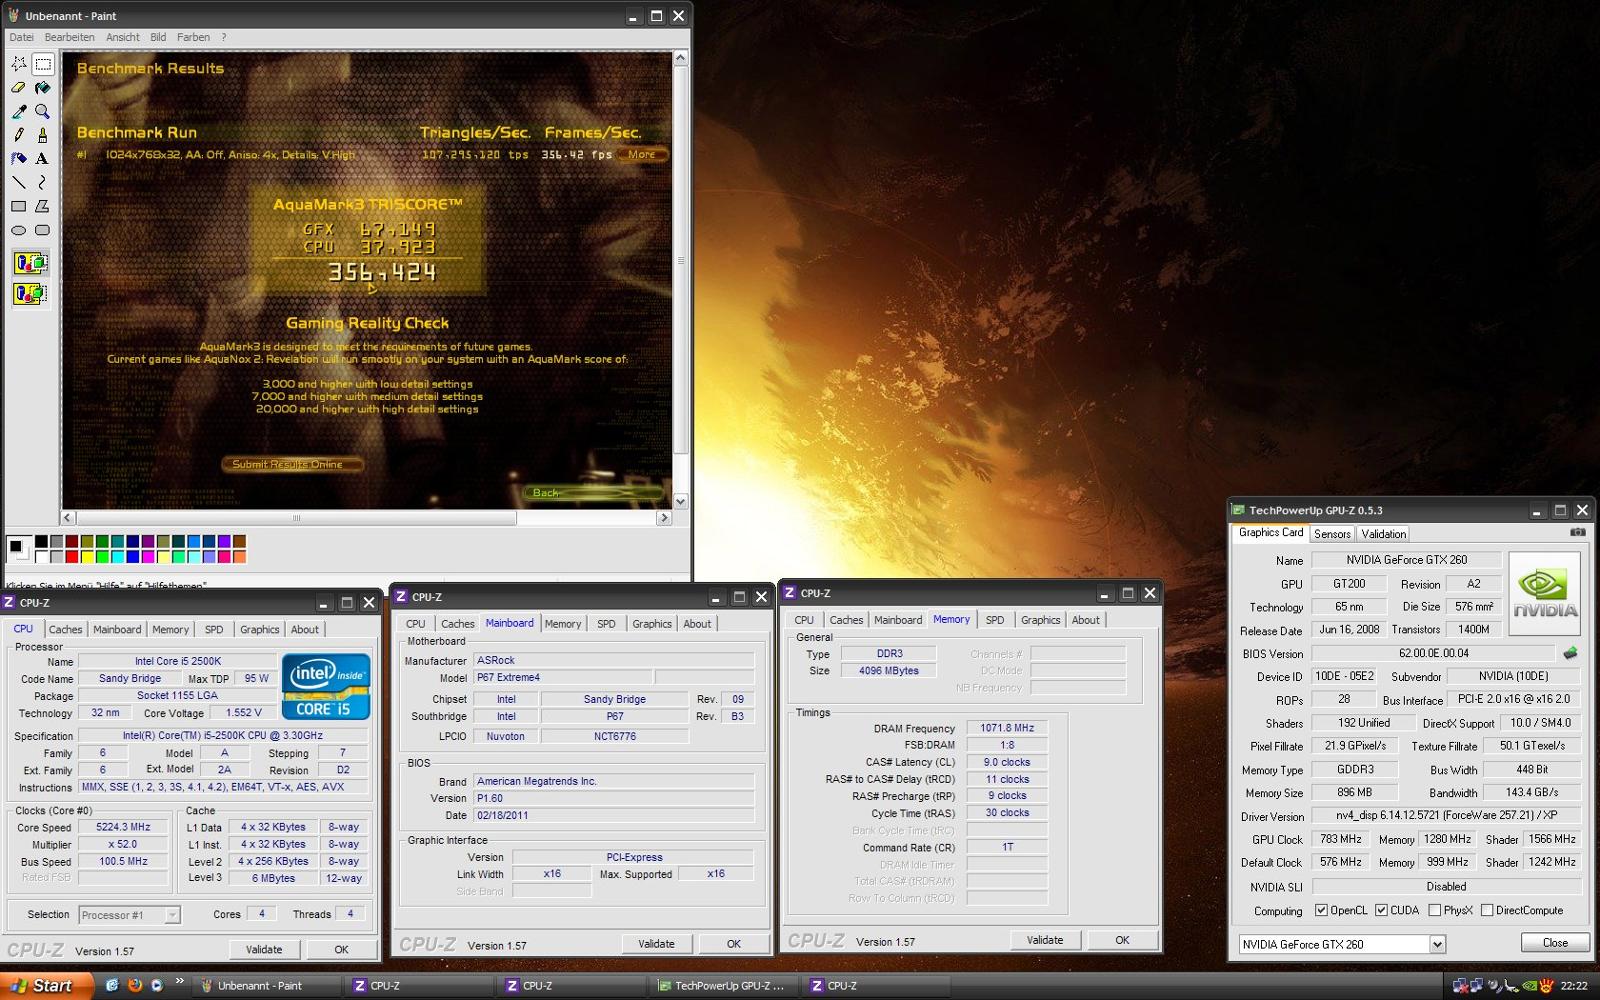This screenshot has height=1000, width=1600.
Task: Select the Text tool in Paint
Action: tap(42, 158)
